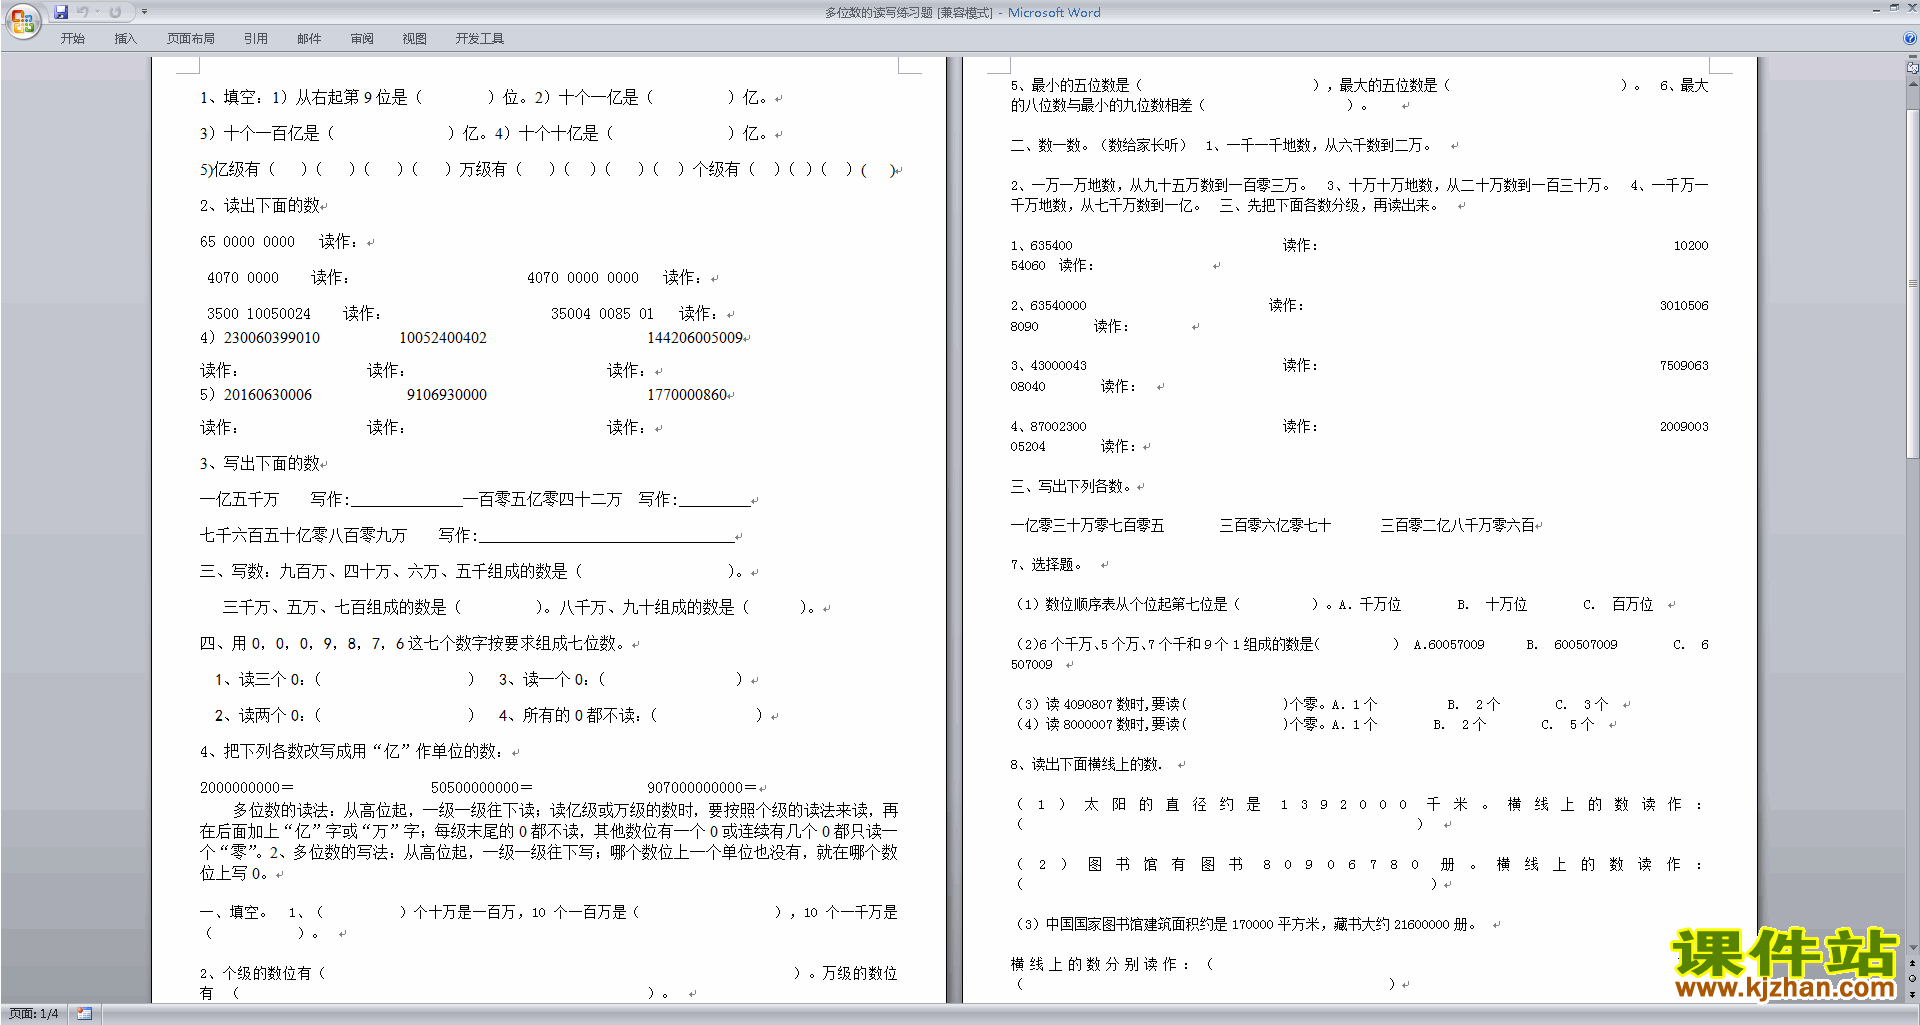
Task: Click the Previous Page double-arrow button
Action: click(x=1913, y=964)
